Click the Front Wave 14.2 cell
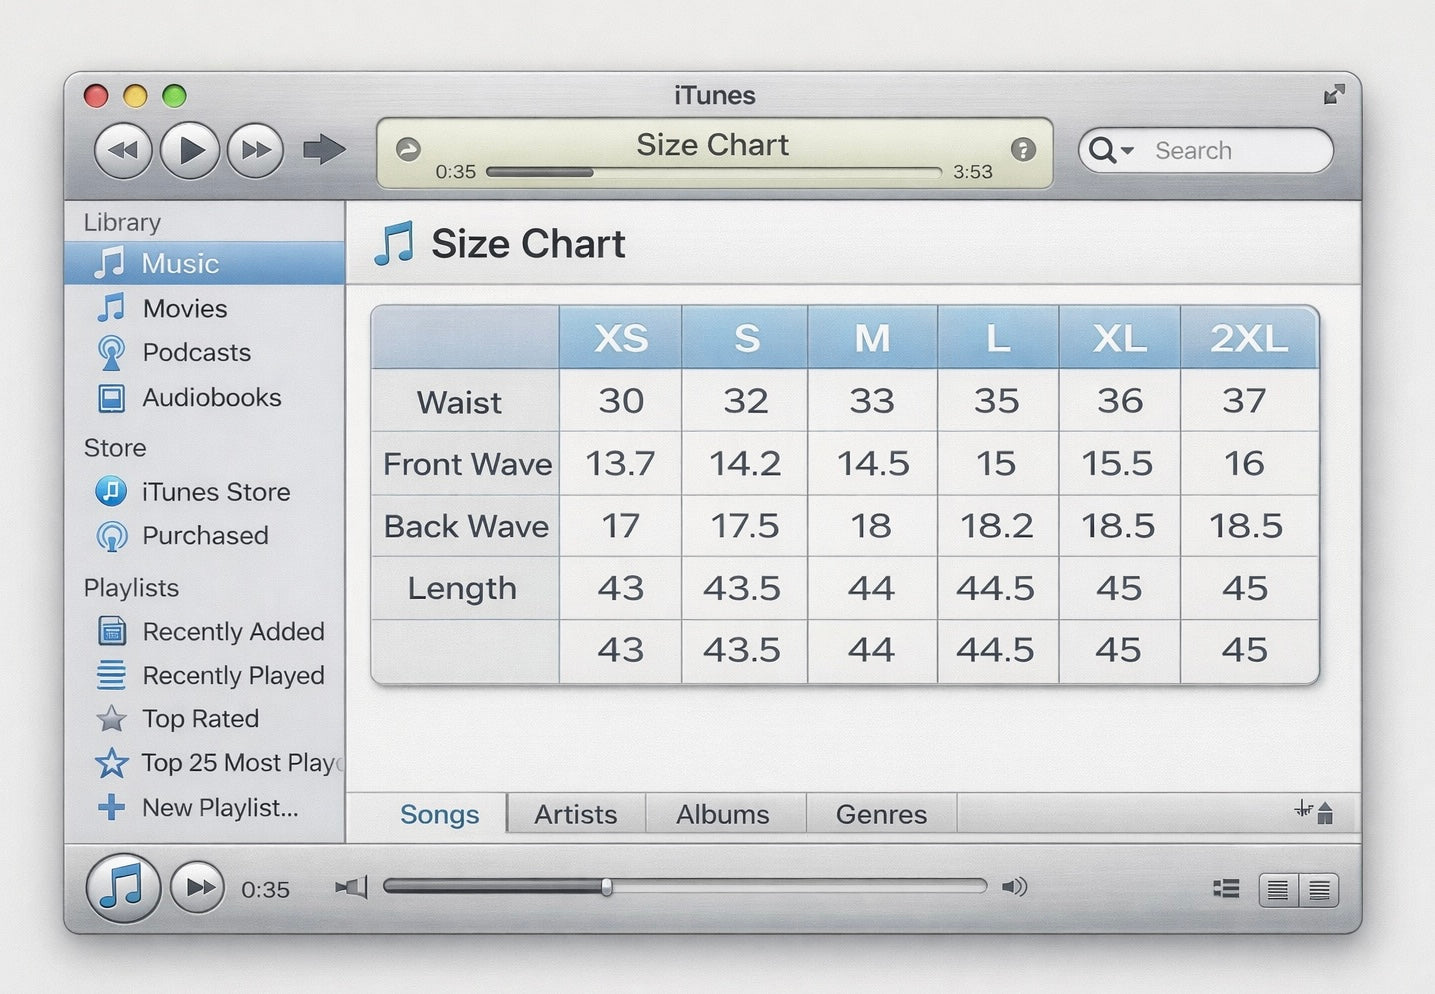 click(745, 463)
